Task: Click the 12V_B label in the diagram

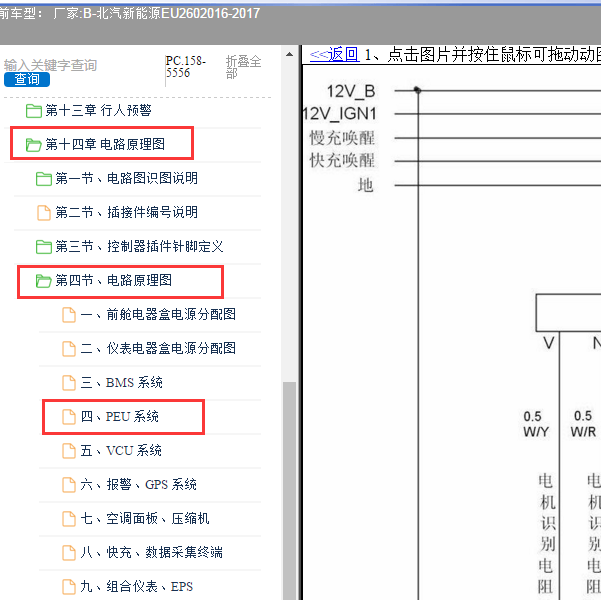Action: 351,91
